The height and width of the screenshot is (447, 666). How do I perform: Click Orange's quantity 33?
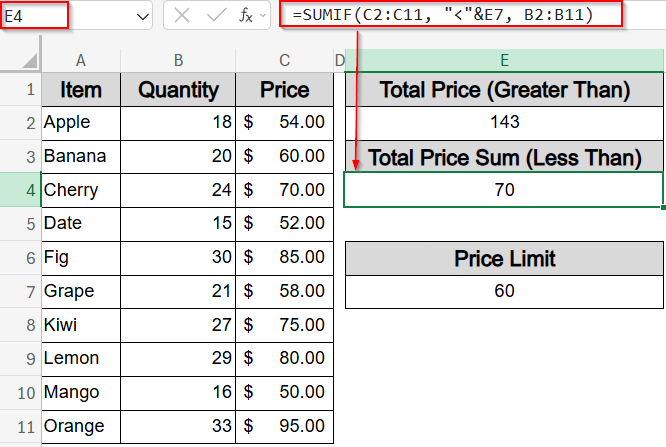(178, 427)
